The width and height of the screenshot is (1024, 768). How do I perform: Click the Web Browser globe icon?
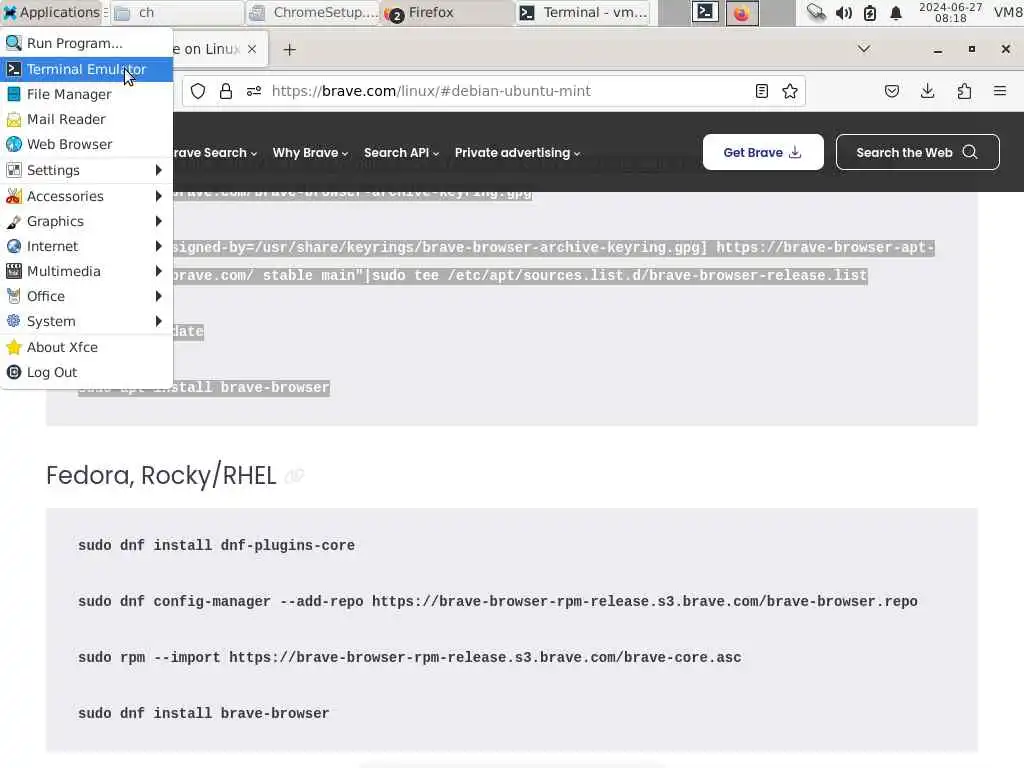[x=14, y=144]
